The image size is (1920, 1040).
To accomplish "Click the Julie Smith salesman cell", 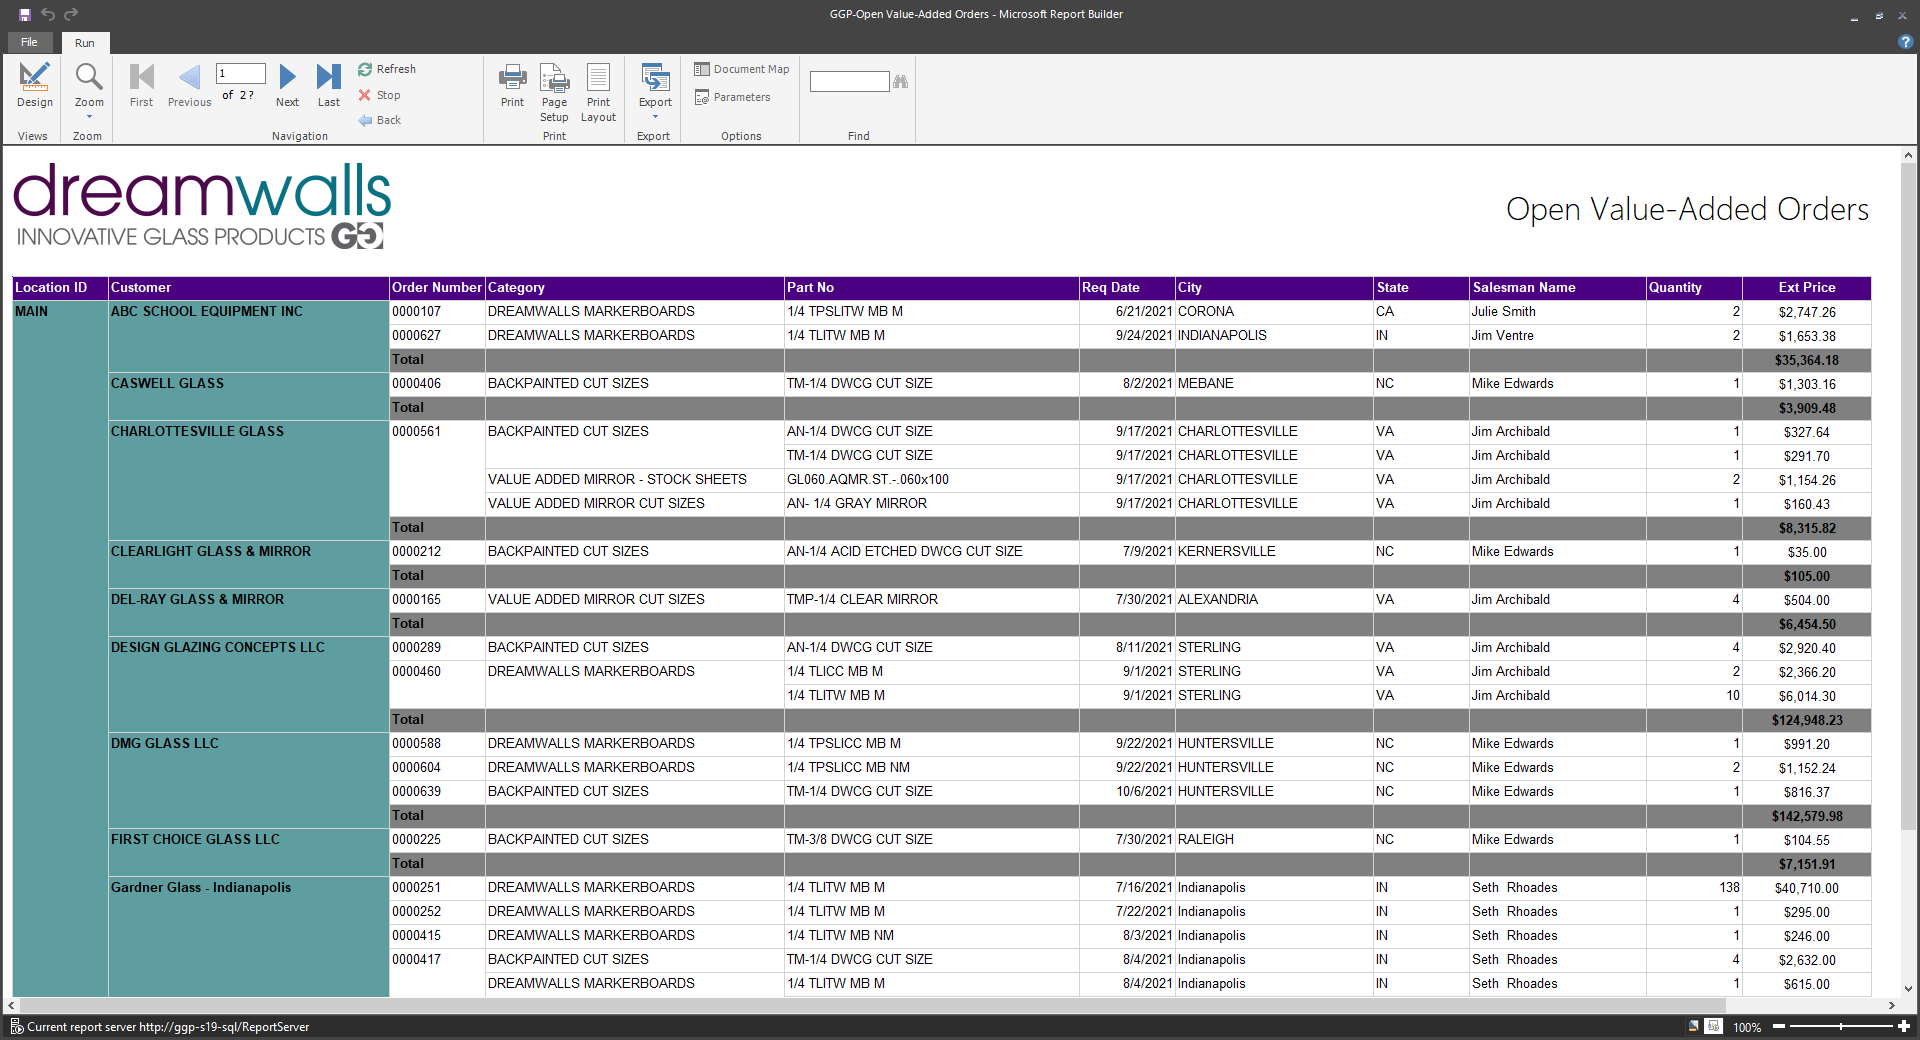I will point(1557,312).
